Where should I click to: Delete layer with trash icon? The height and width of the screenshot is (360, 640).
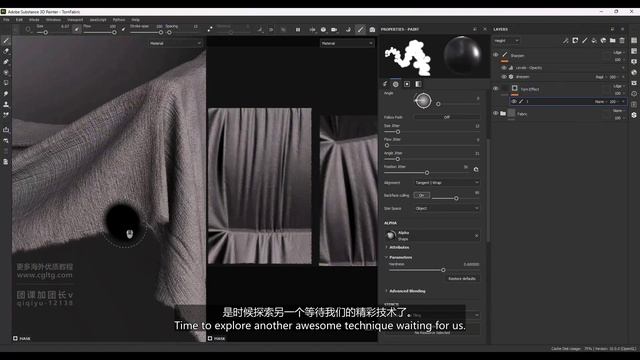(622, 40)
